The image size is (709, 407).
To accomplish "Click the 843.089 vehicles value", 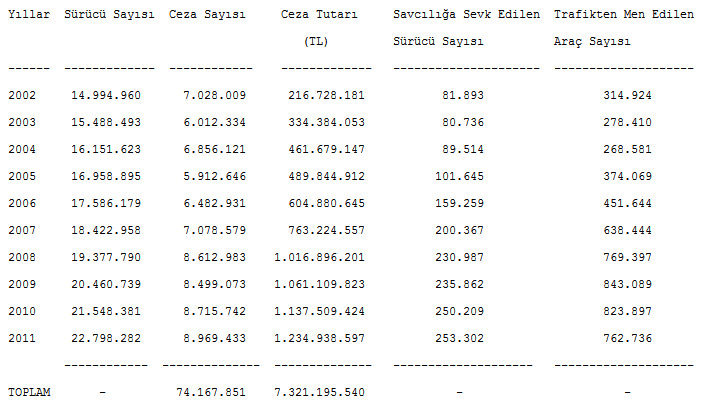I will (627, 284).
